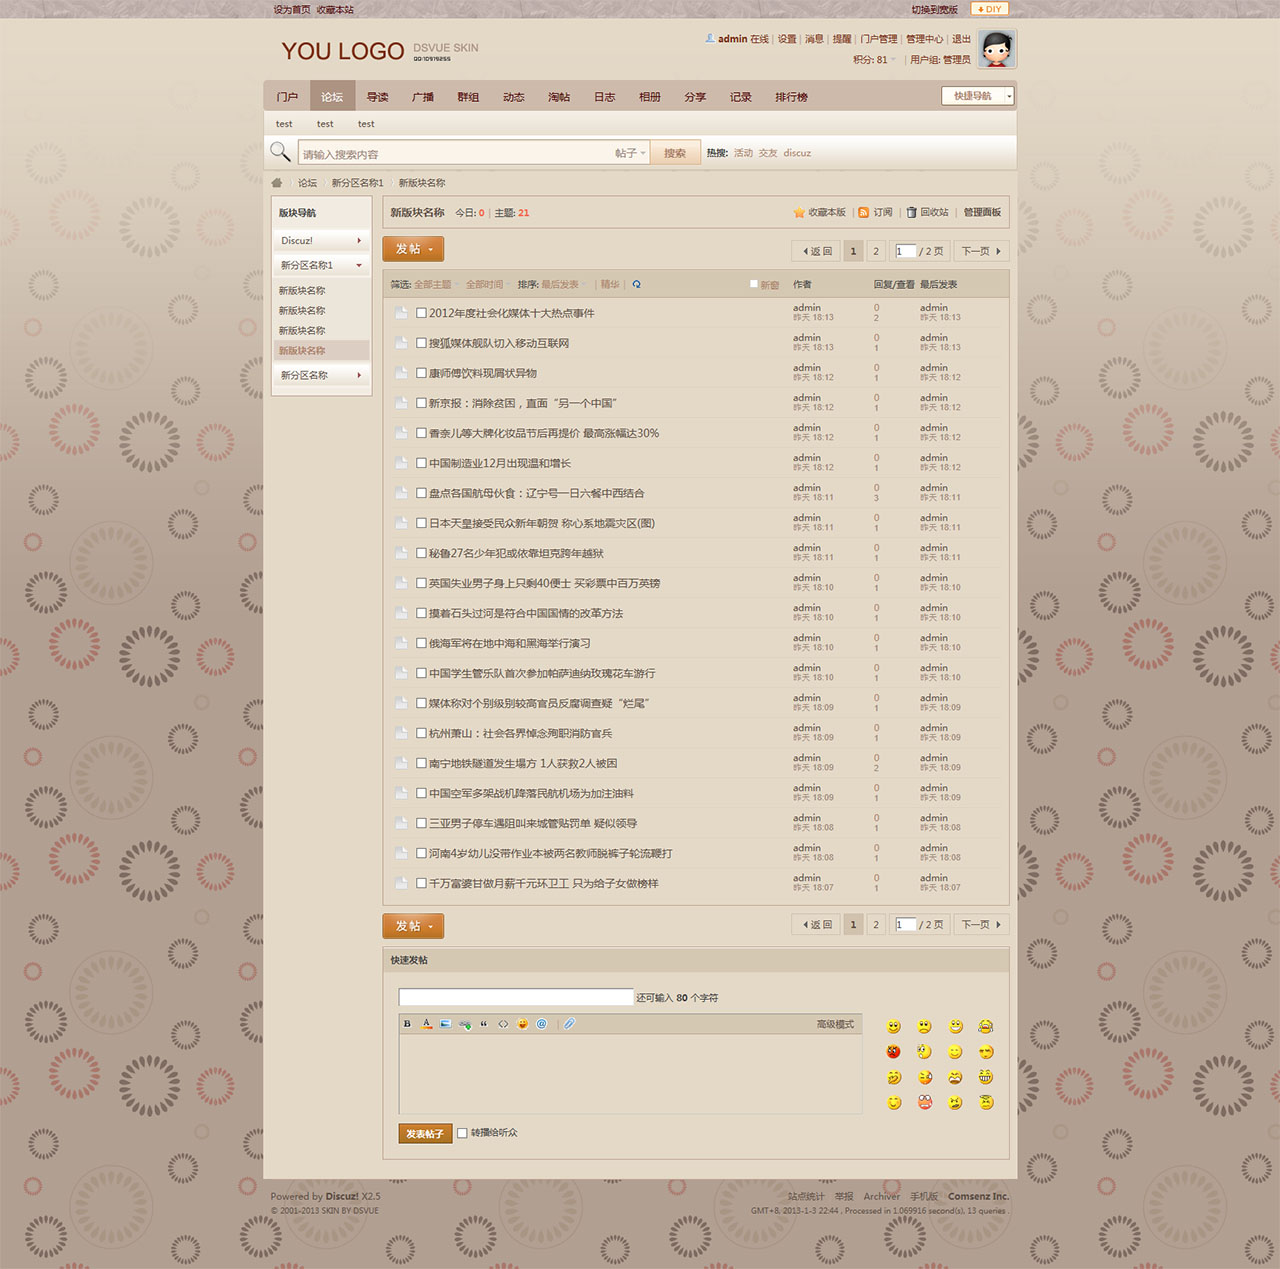Open the 最后发表 sort dropdown
Image resolution: width=1280 pixels, height=1269 pixels.
coord(563,285)
